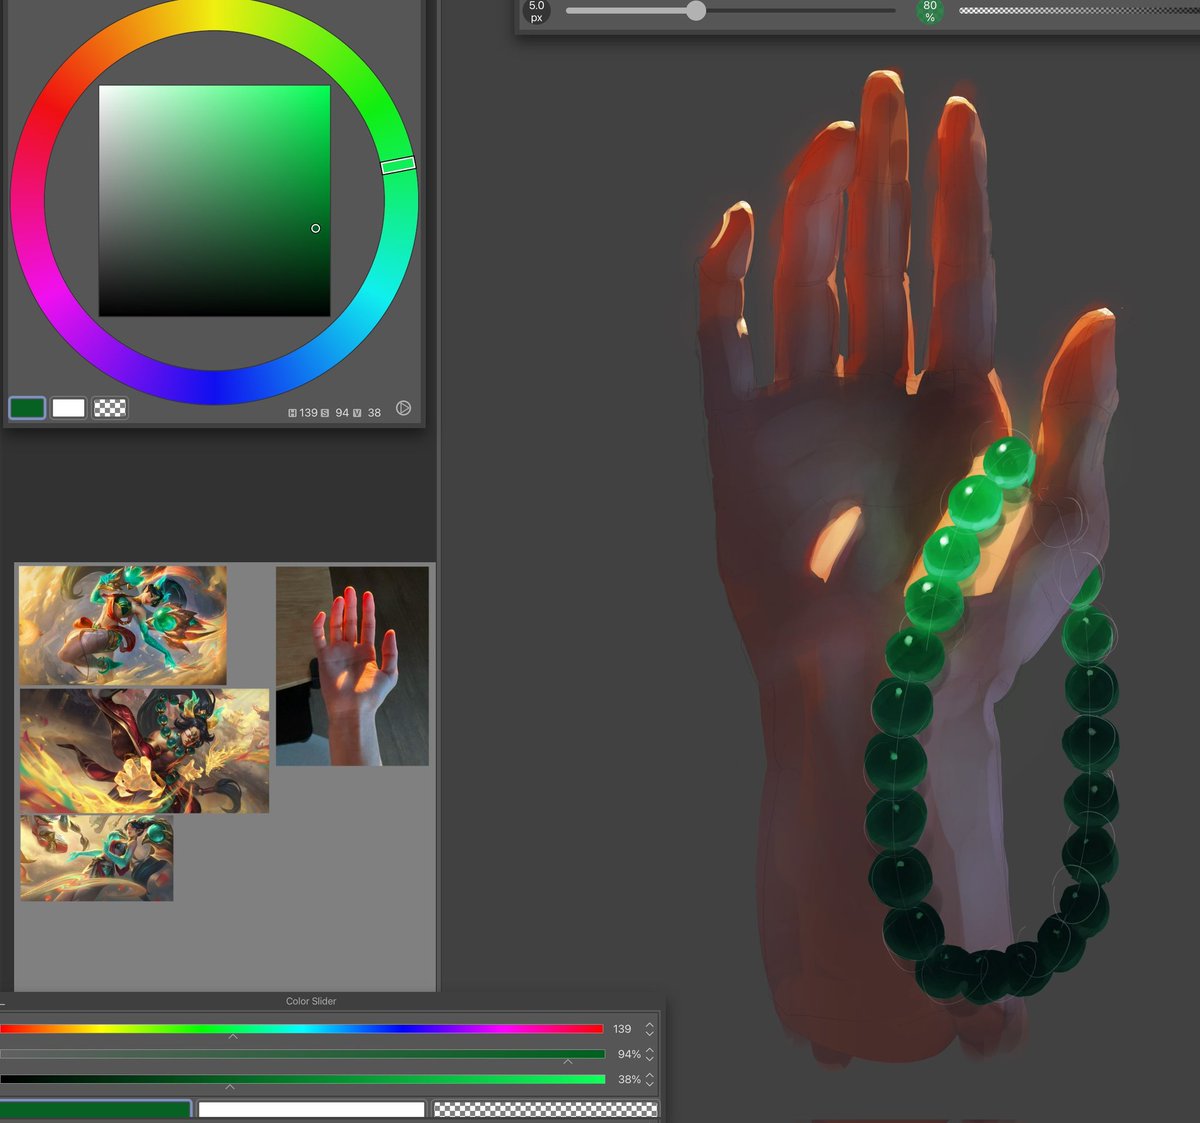Open the circular menu icon beside V value
The height and width of the screenshot is (1123, 1200).
[x=404, y=410]
